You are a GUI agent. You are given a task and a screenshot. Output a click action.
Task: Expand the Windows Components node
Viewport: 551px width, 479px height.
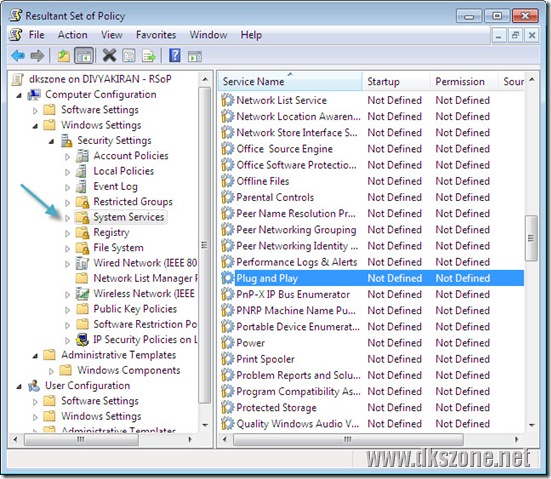click(52, 371)
